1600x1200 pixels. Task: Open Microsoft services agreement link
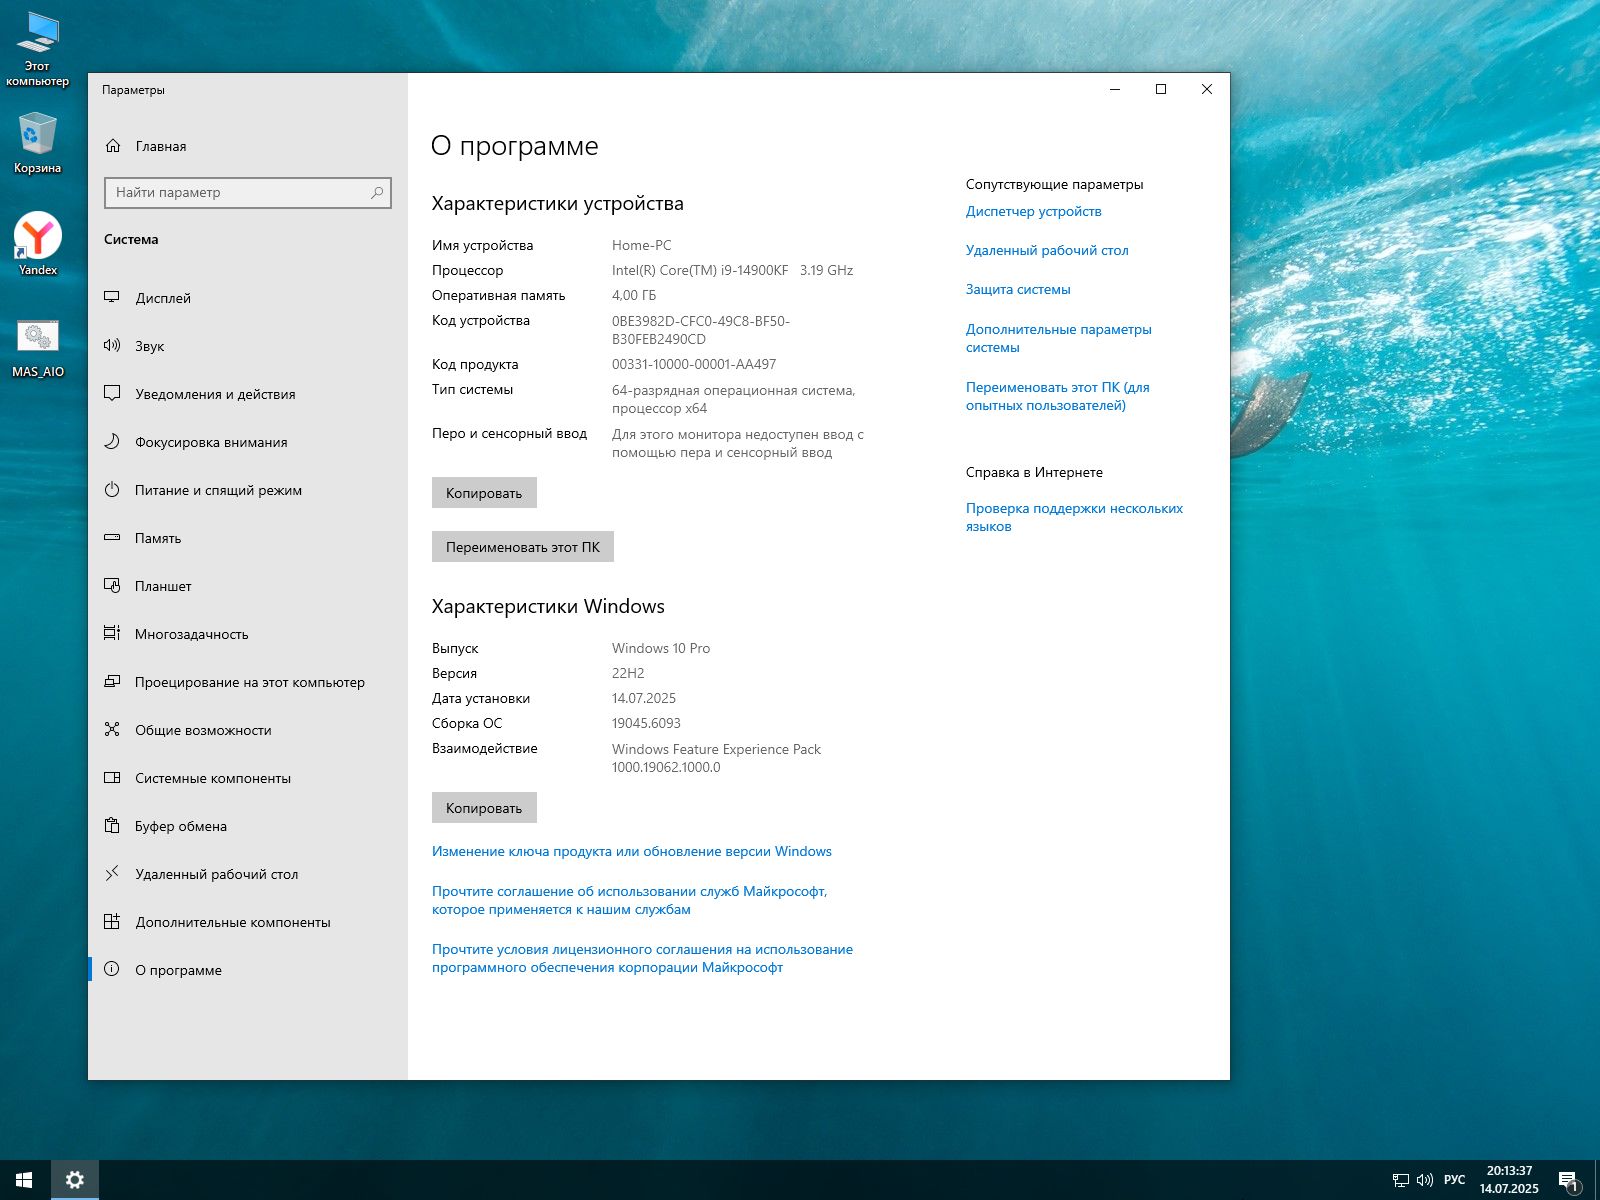(630, 900)
